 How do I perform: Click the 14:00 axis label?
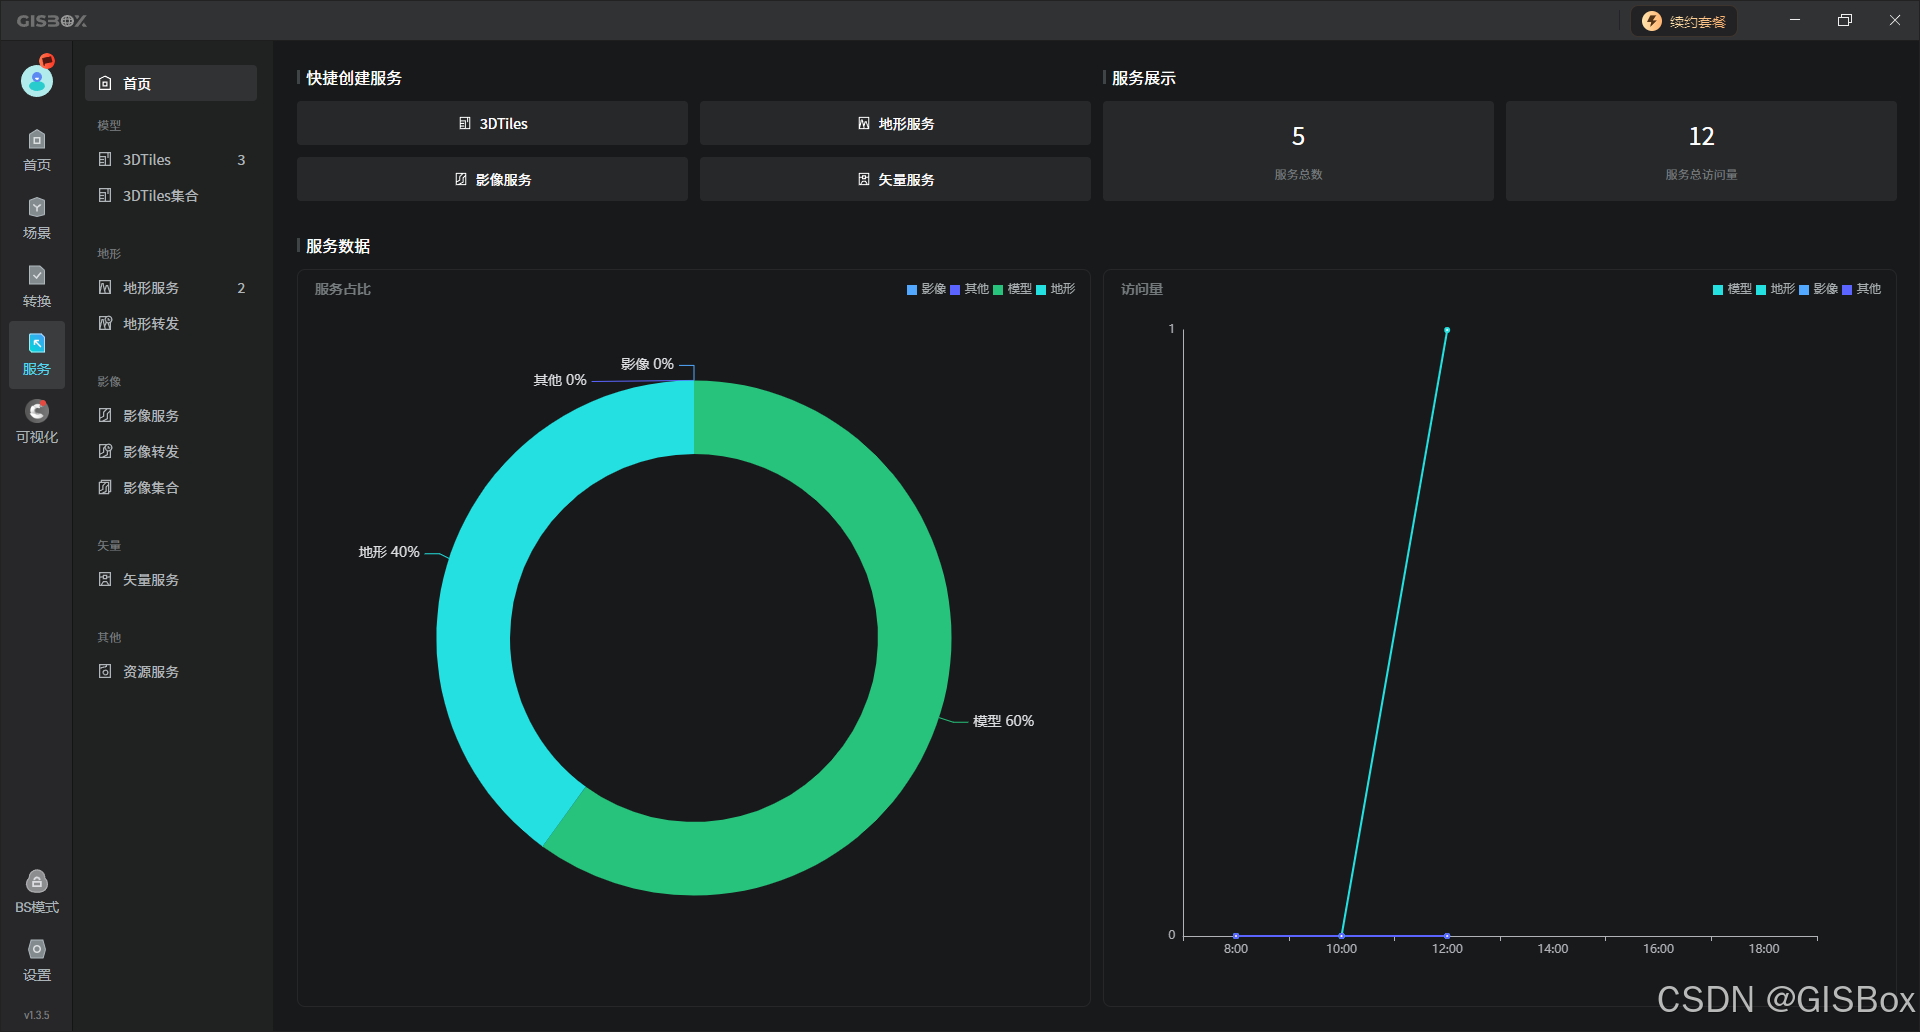pyautogui.click(x=1553, y=949)
